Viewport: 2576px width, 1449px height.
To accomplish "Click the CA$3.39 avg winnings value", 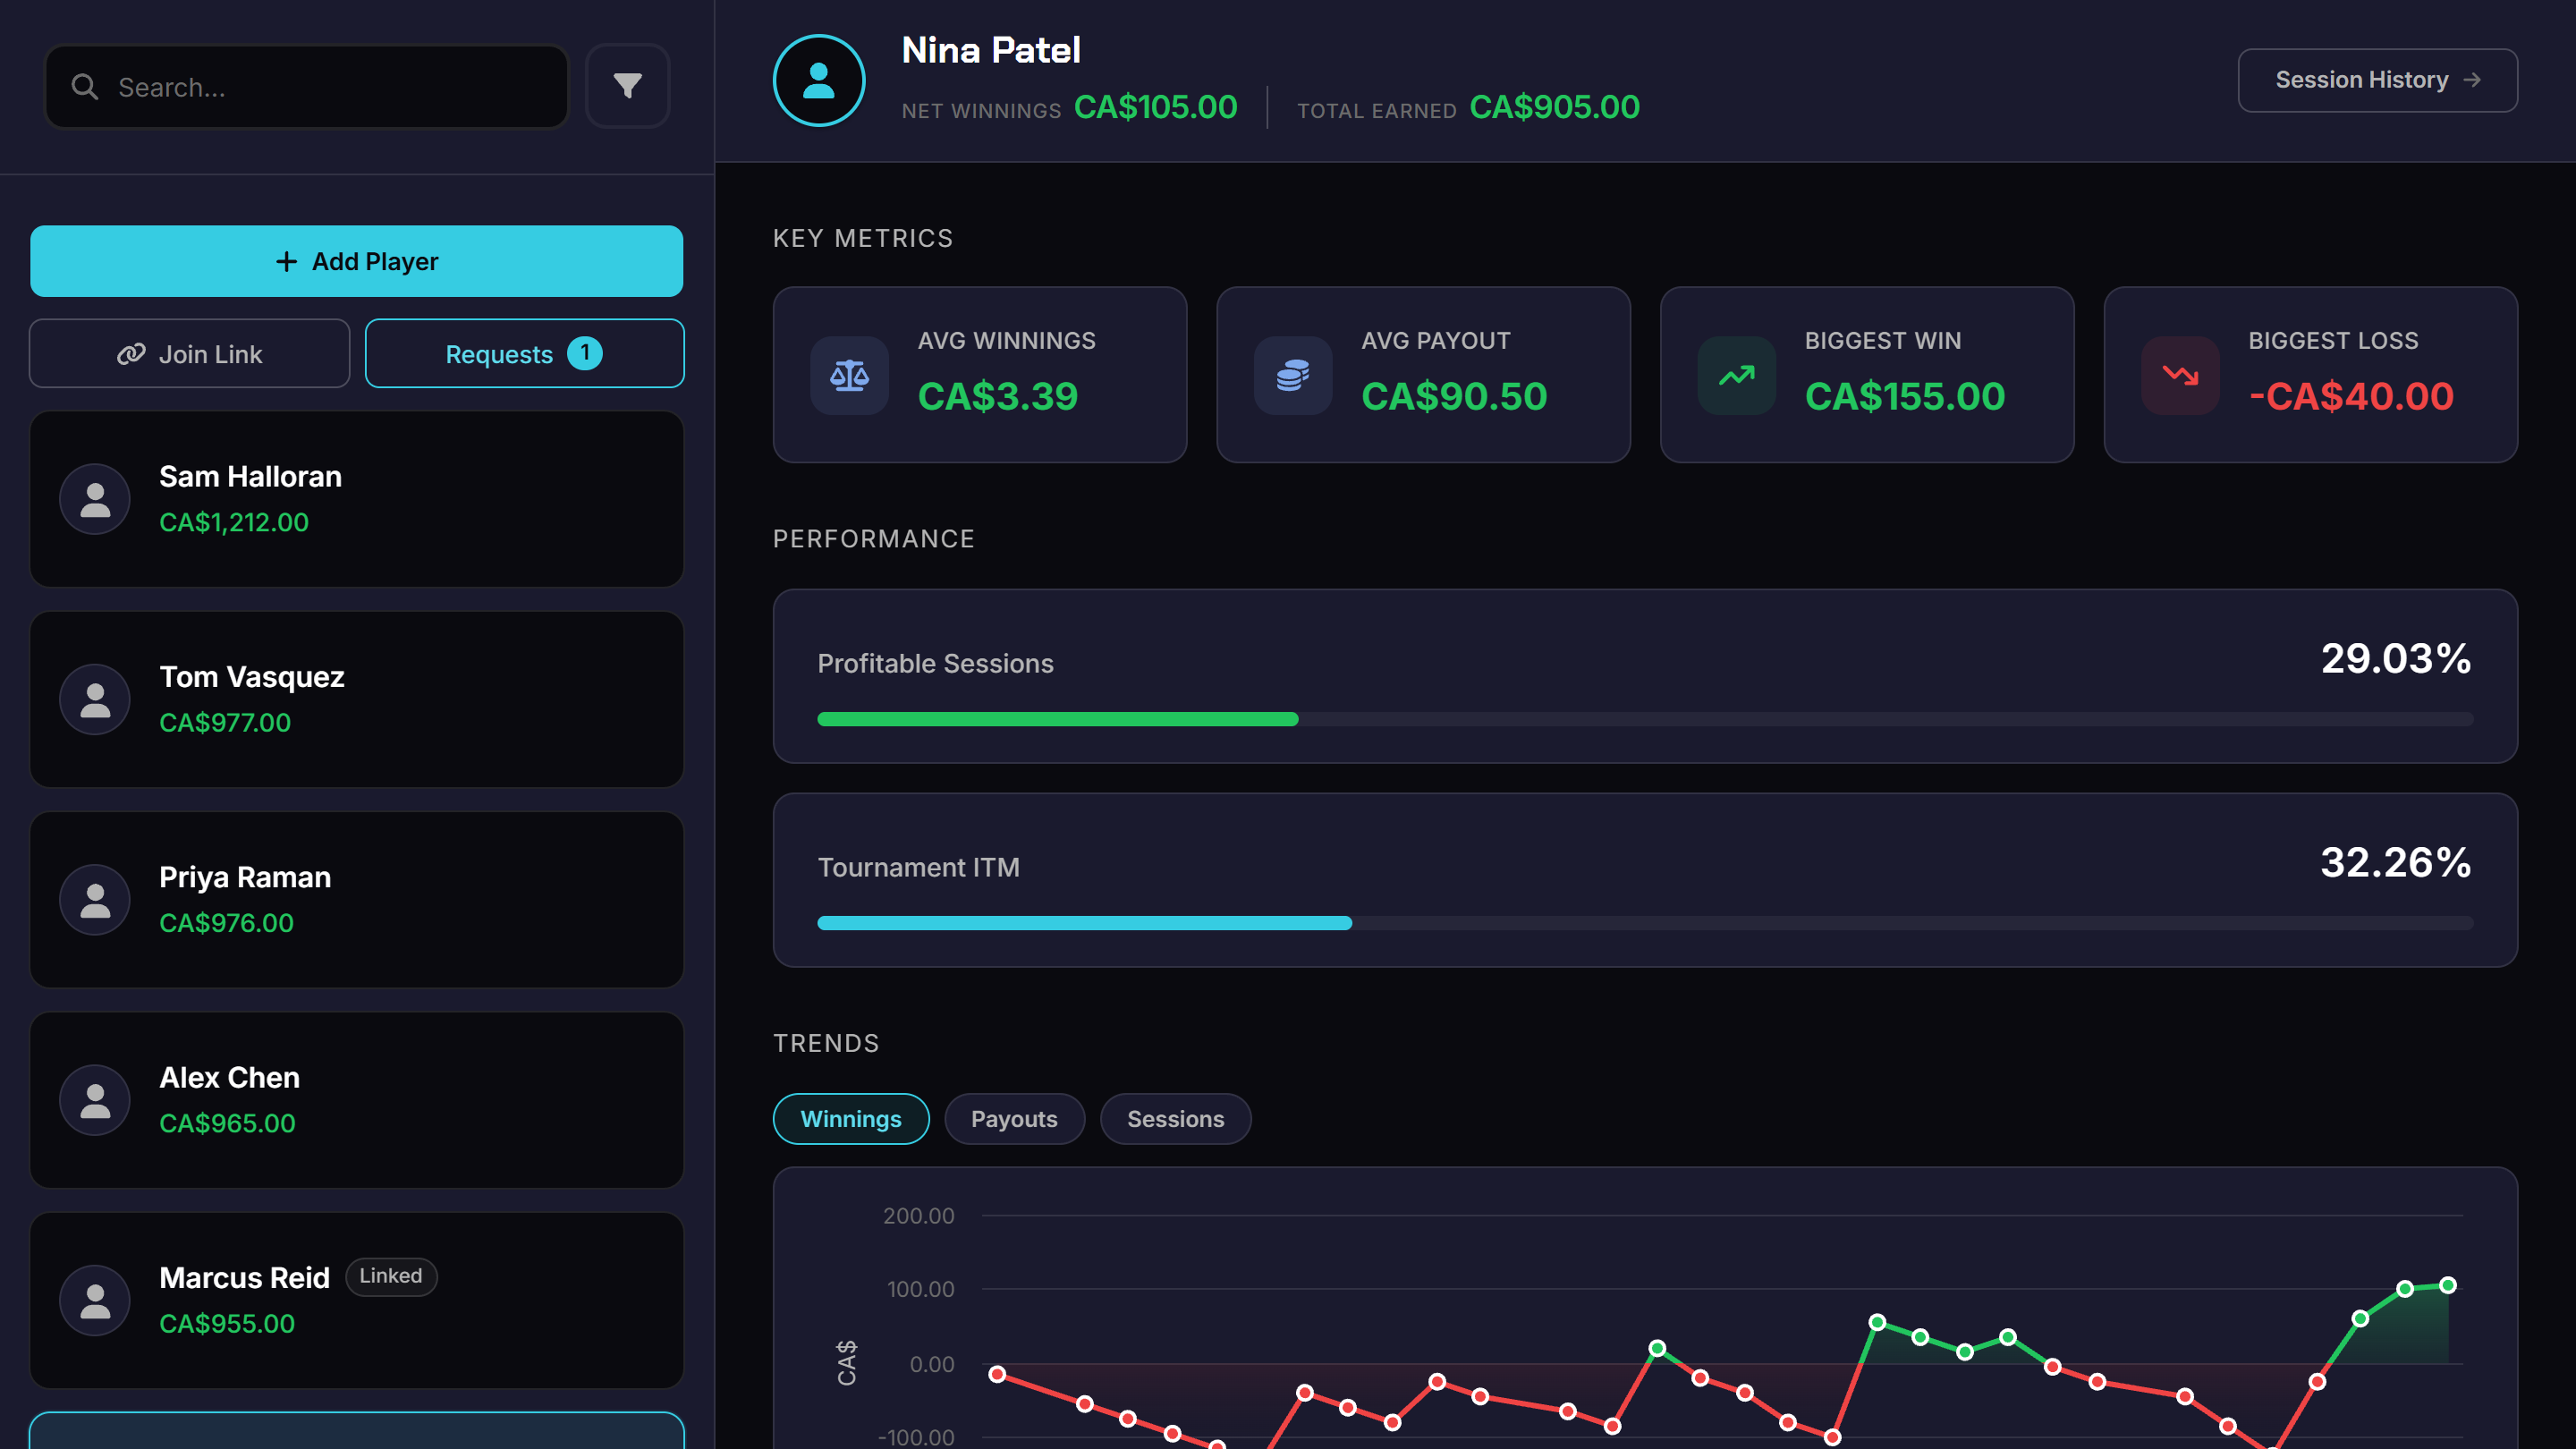I will [x=997, y=396].
